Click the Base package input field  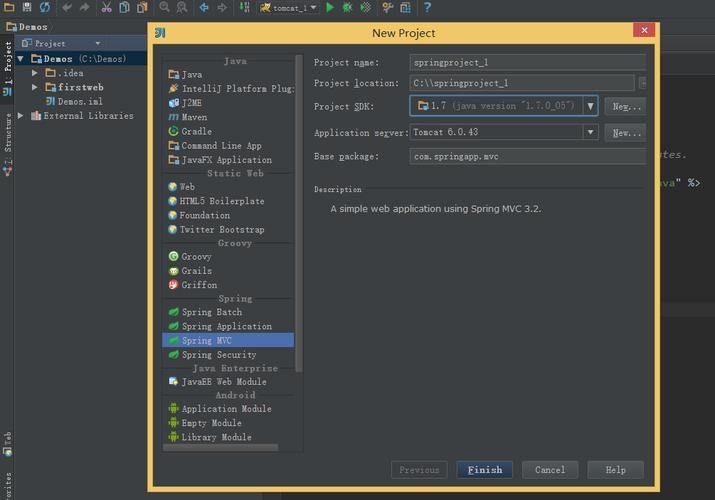pyautogui.click(x=528, y=156)
